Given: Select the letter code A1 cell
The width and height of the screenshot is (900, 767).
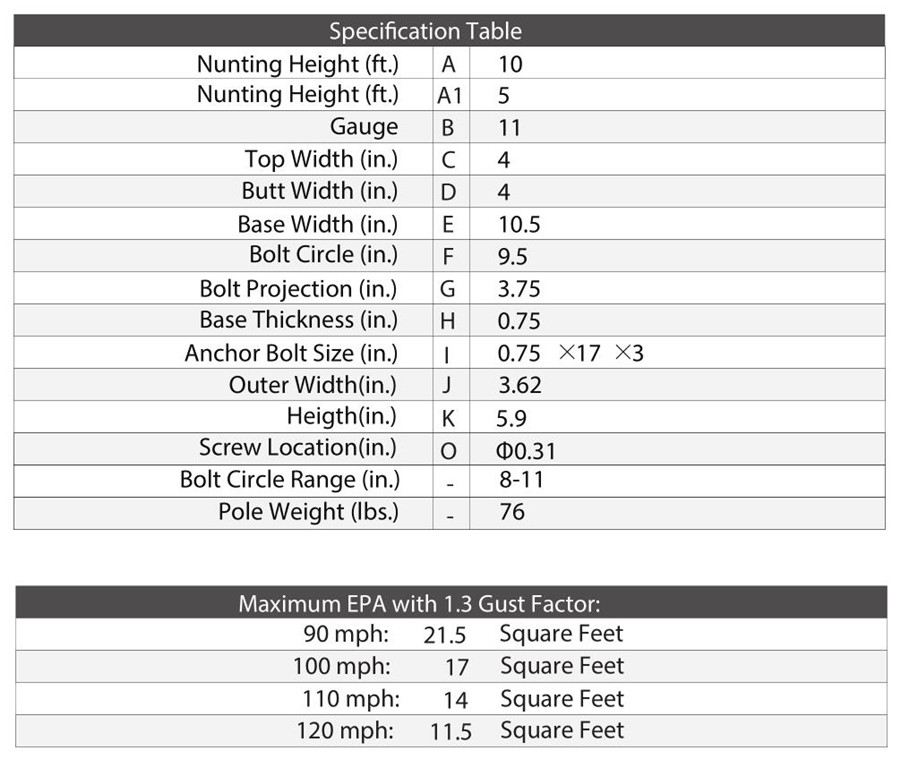Looking at the screenshot, I should [449, 96].
